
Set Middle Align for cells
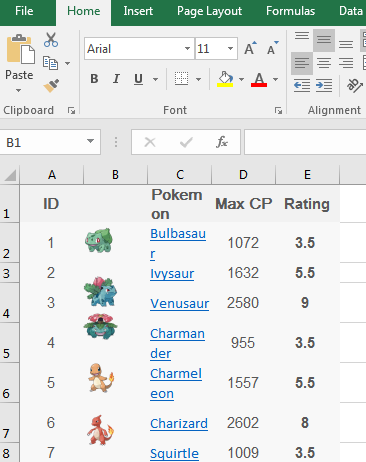(324, 40)
